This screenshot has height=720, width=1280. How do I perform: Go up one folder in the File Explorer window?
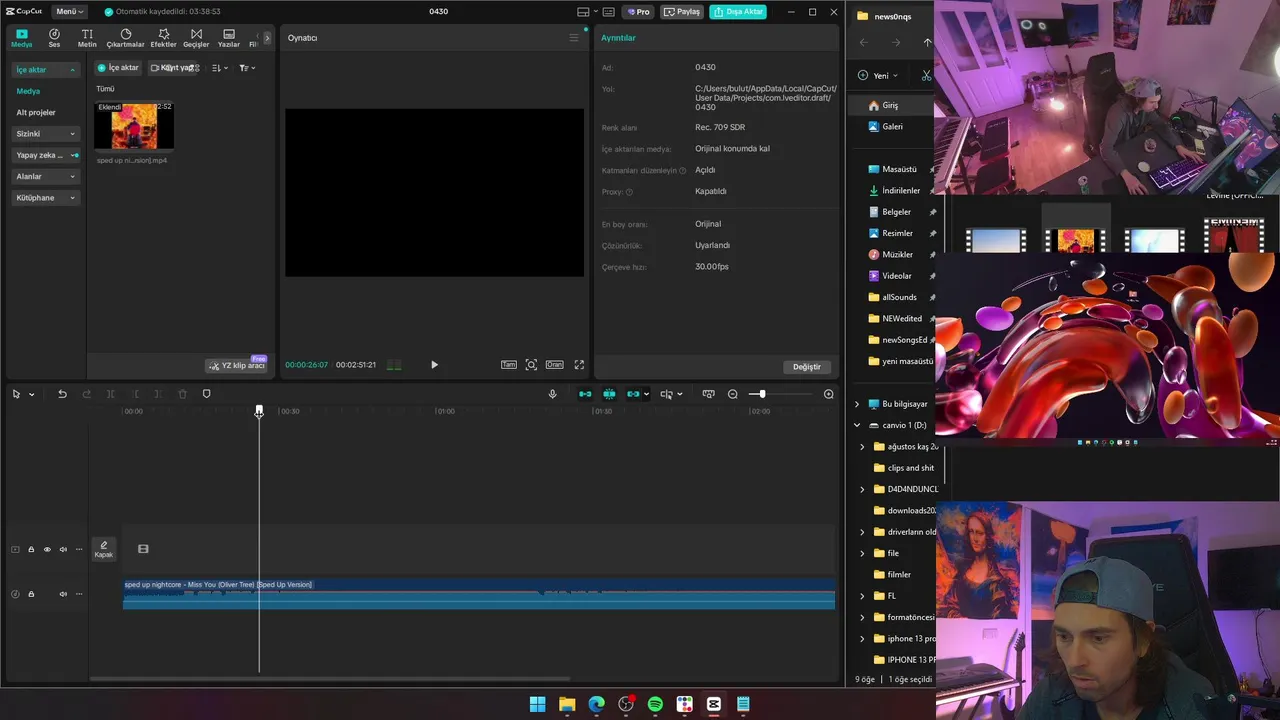point(927,42)
